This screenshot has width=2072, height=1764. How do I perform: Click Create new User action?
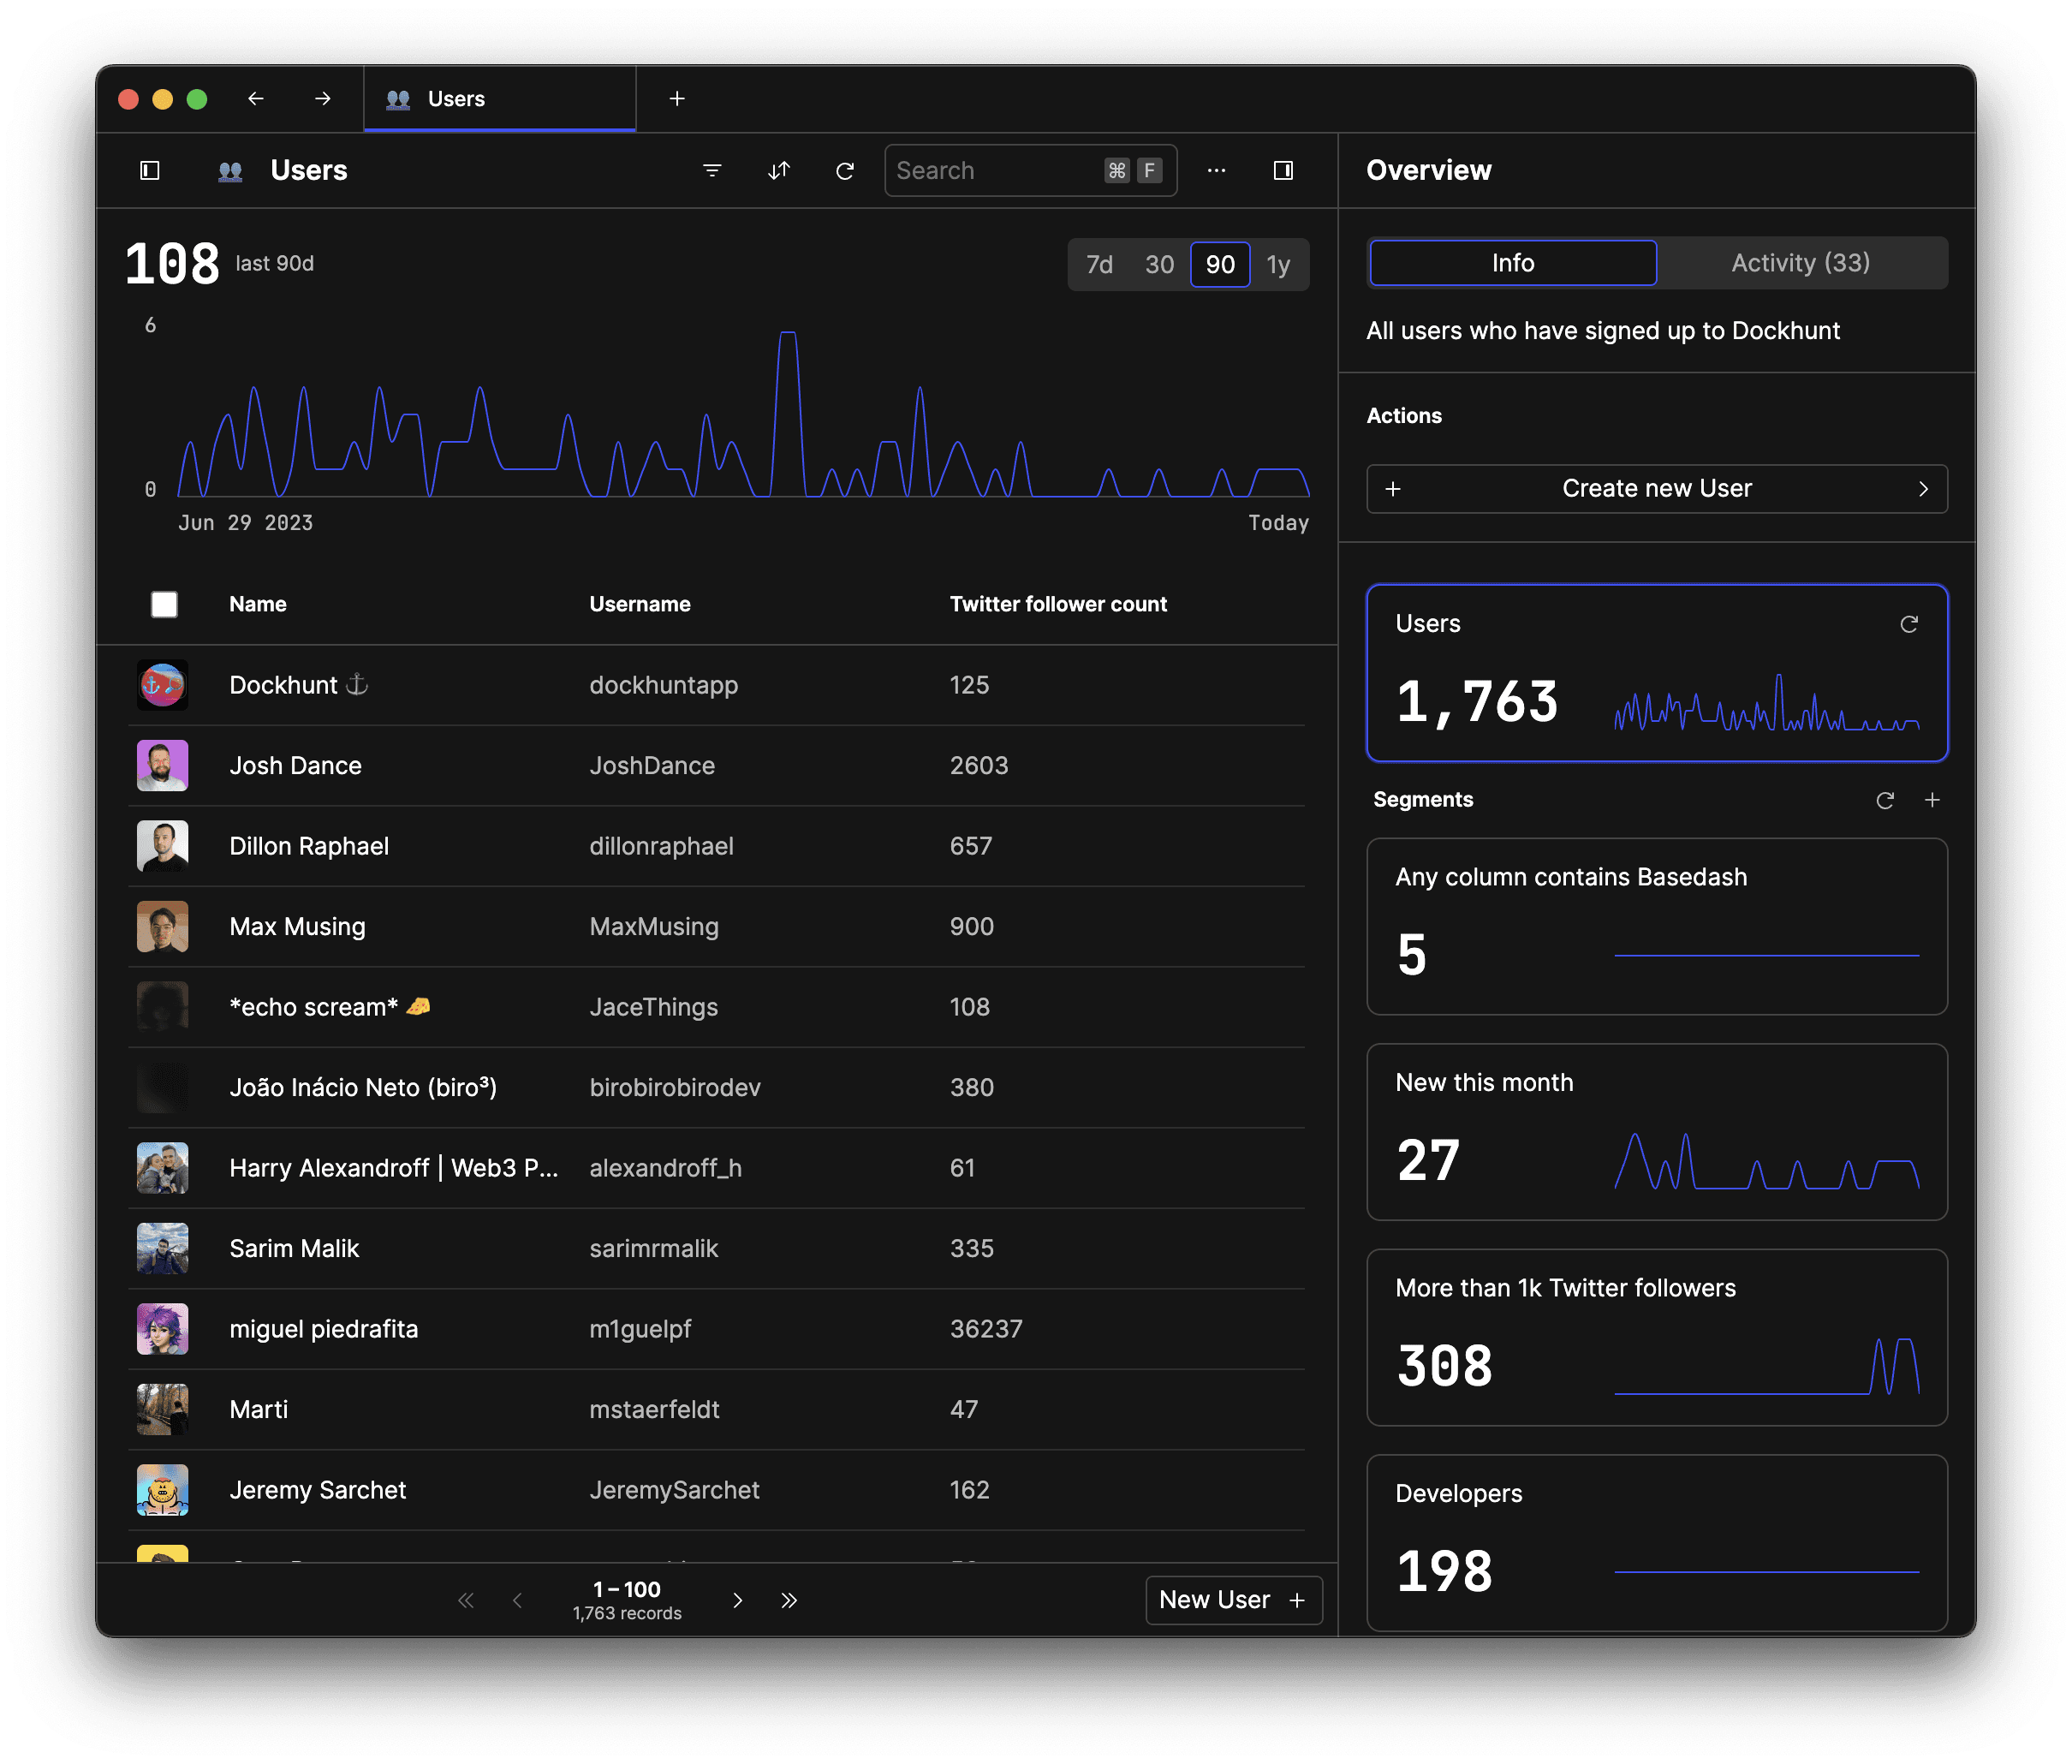pos(1656,489)
